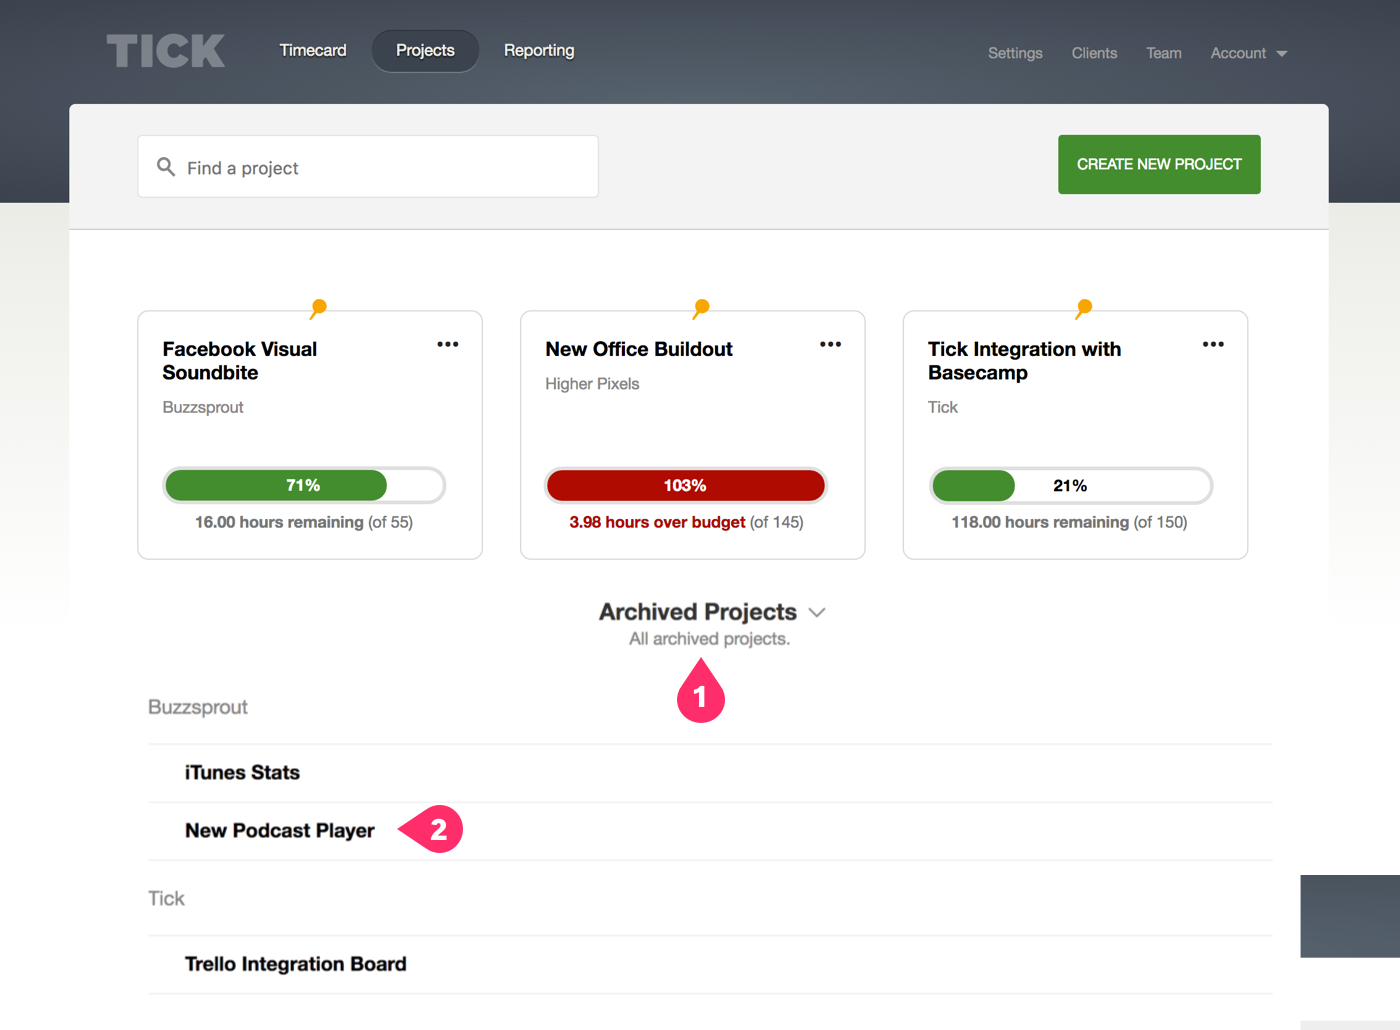The width and height of the screenshot is (1400, 1030).
Task: Open options menu for Tick Integration with Basecamp
Action: tap(1212, 344)
